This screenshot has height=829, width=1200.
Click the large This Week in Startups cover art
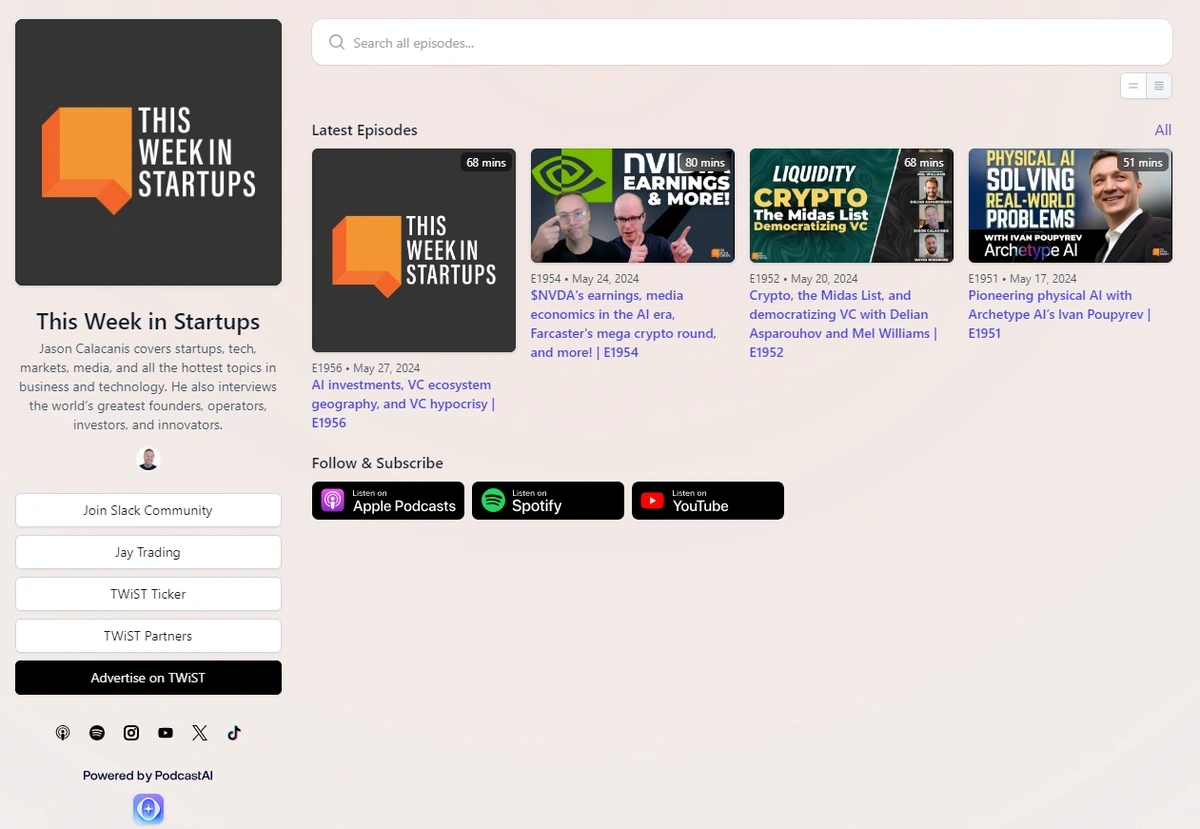[148, 152]
